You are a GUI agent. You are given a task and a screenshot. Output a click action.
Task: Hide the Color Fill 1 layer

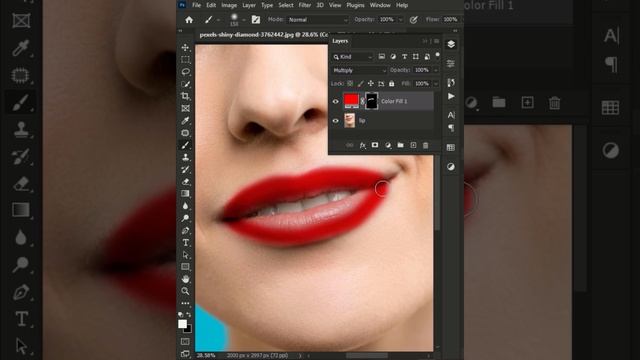point(336,101)
